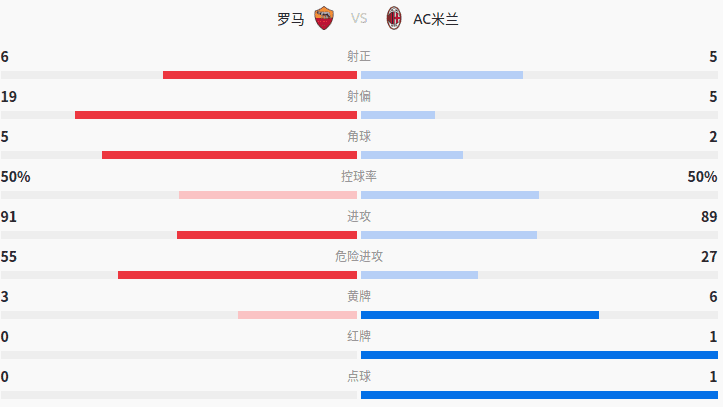The image size is (723, 407).
Task: Click Roma's 55 危险进攻 value
Action: (x=9, y=257)
